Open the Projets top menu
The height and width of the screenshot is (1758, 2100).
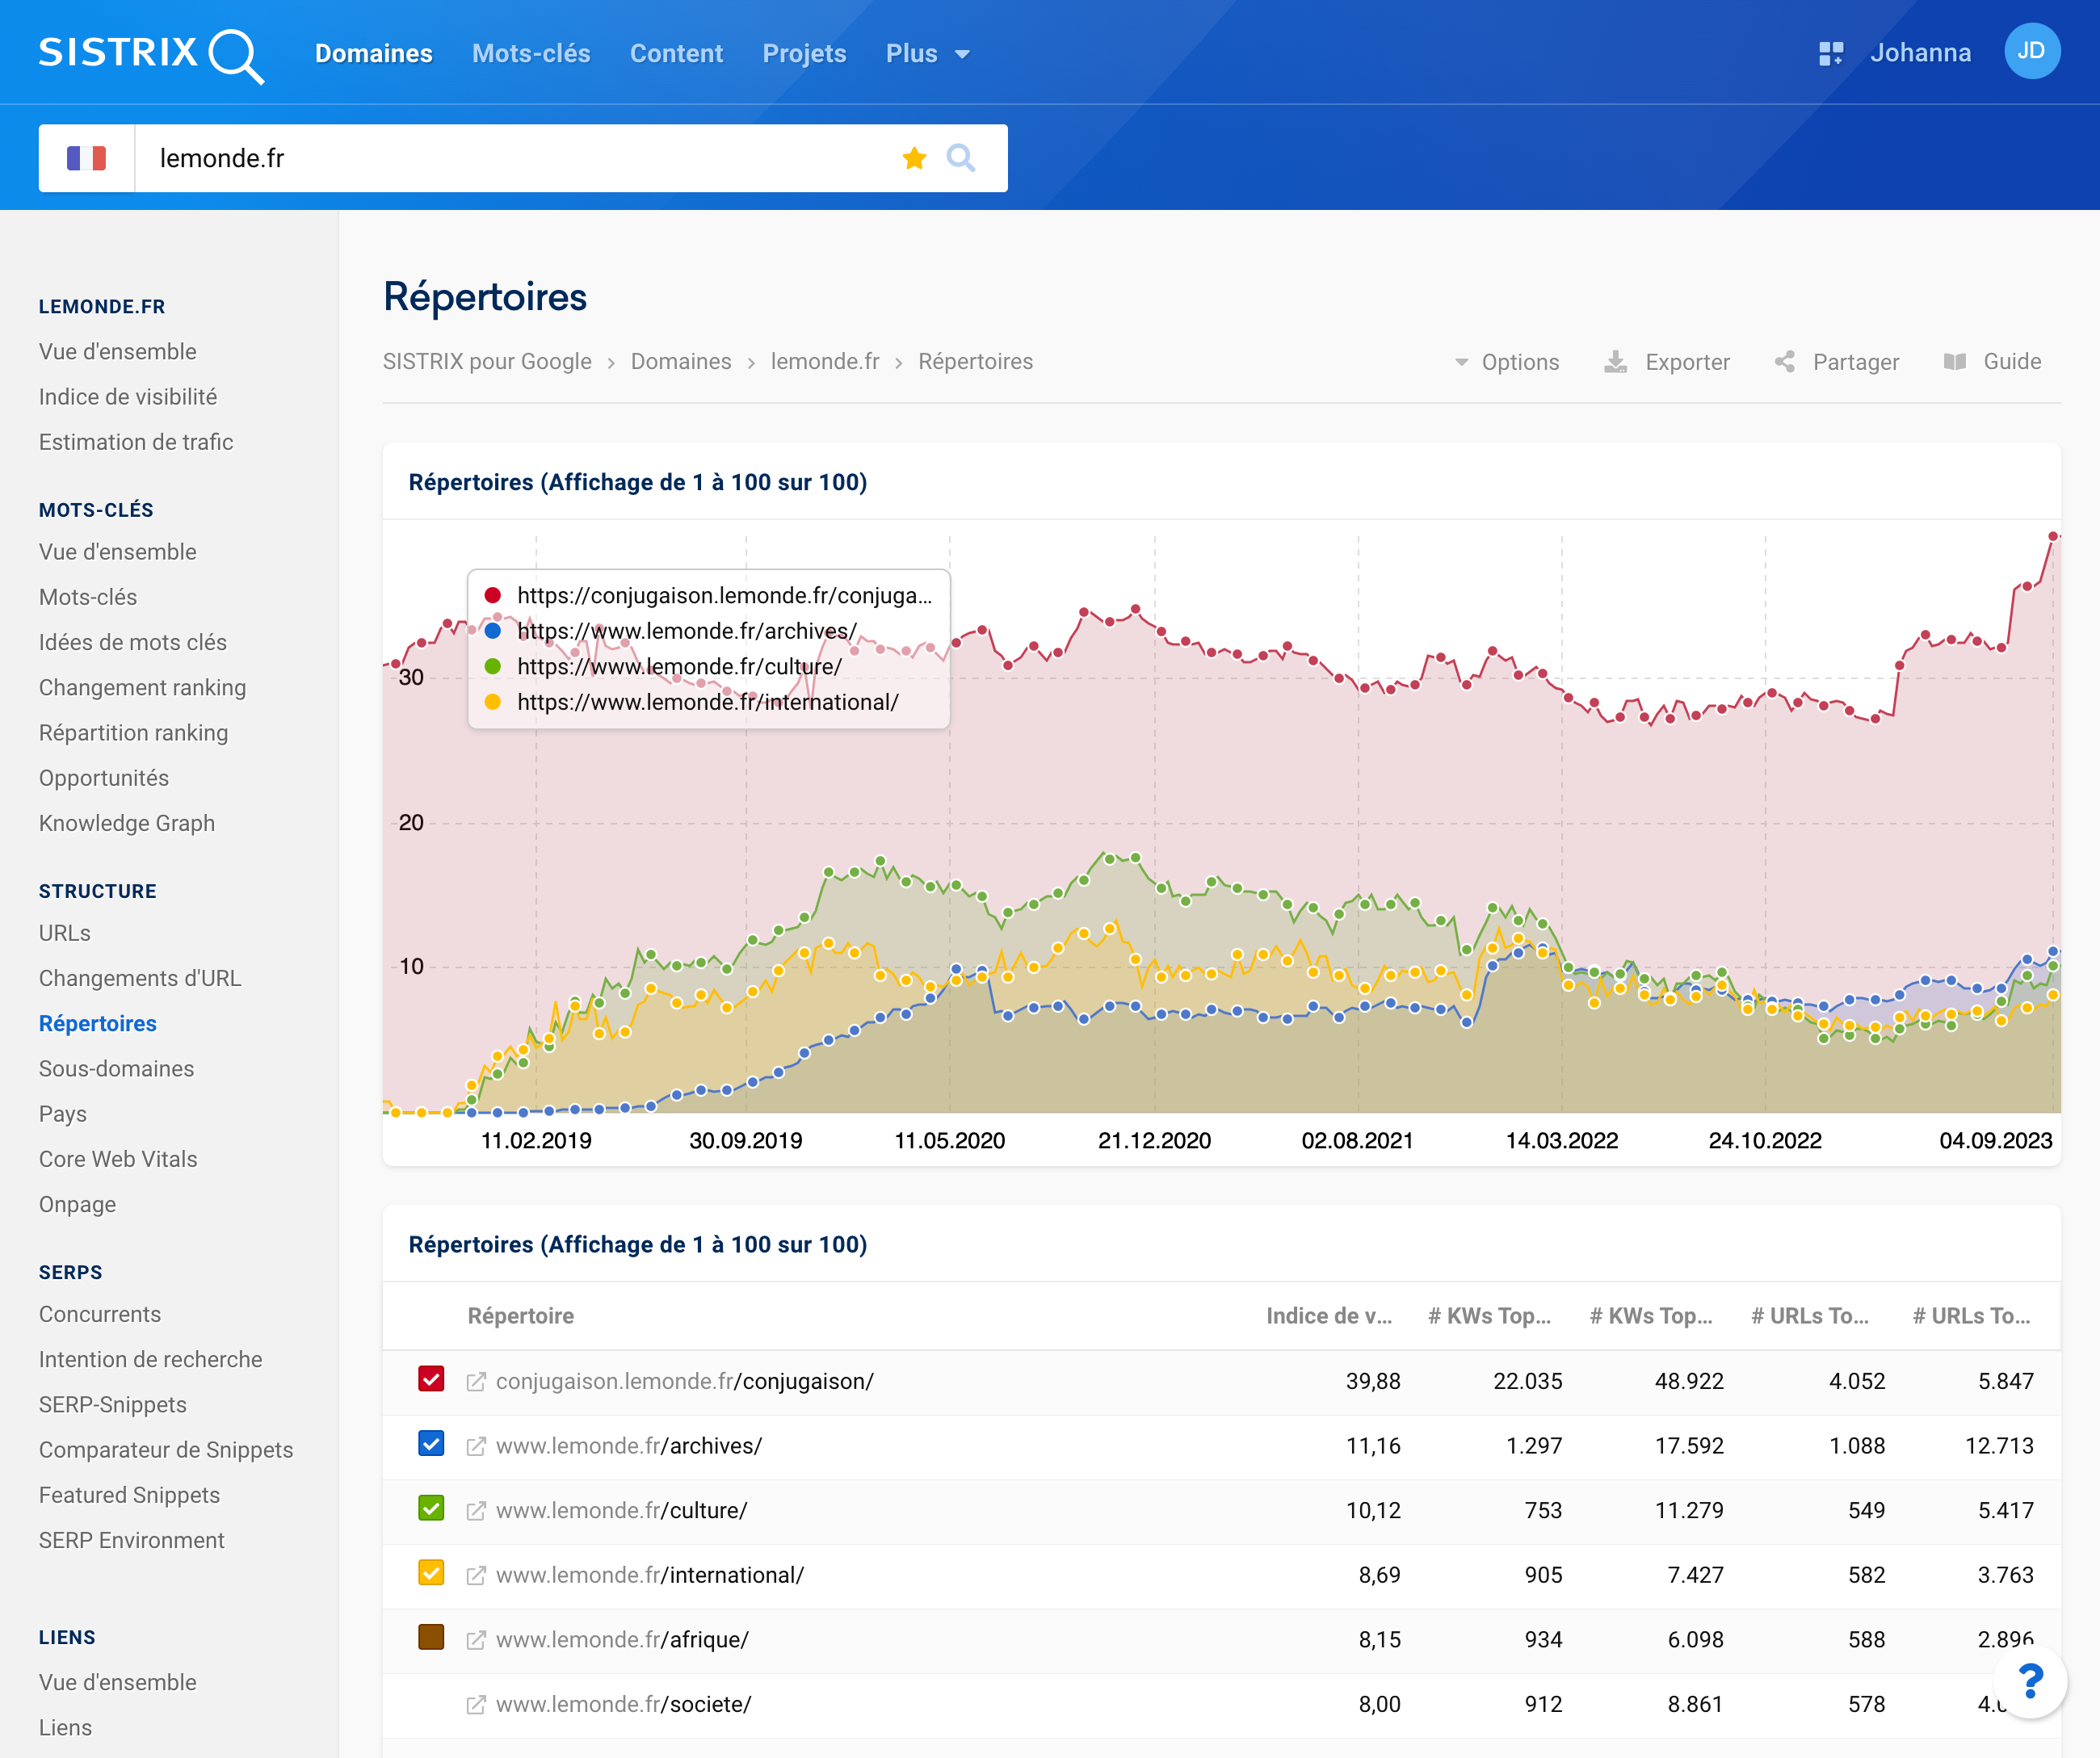(x=804, y=54)
